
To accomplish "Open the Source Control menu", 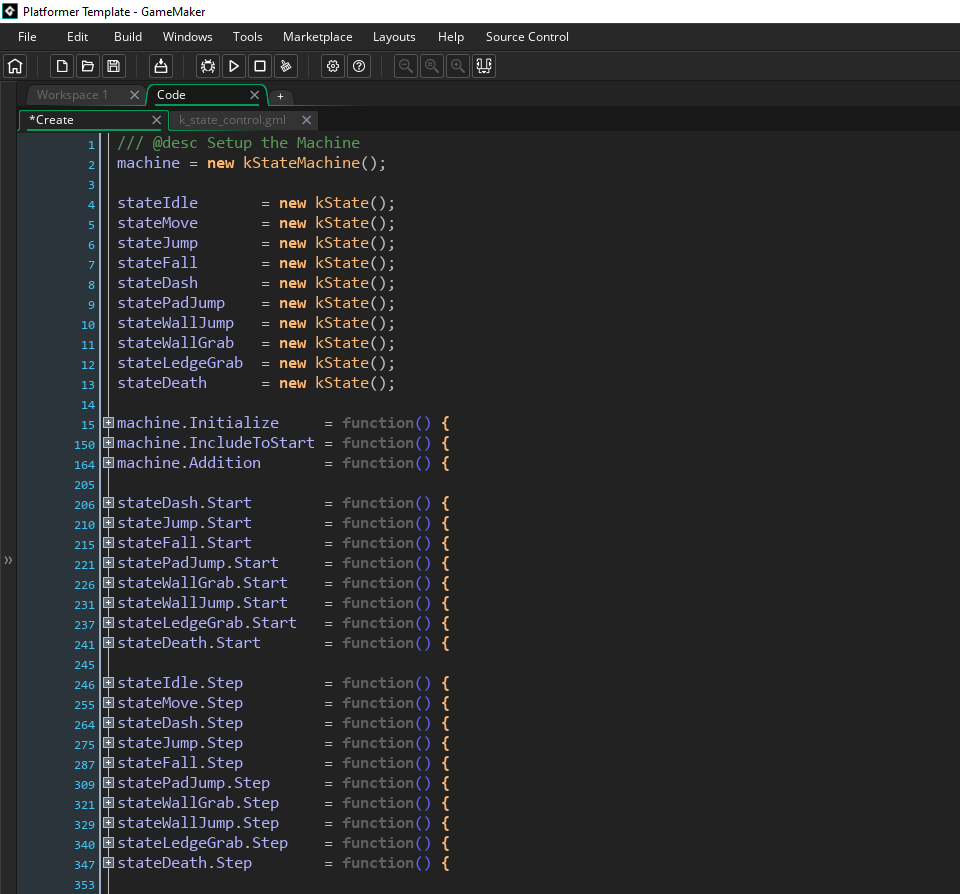I will tap(527, 37).
